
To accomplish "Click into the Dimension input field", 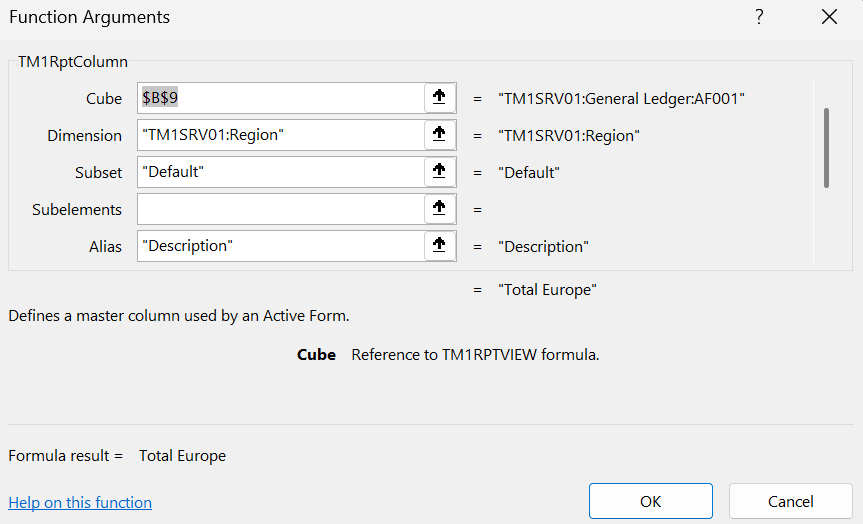I will [x=281, y=135].
